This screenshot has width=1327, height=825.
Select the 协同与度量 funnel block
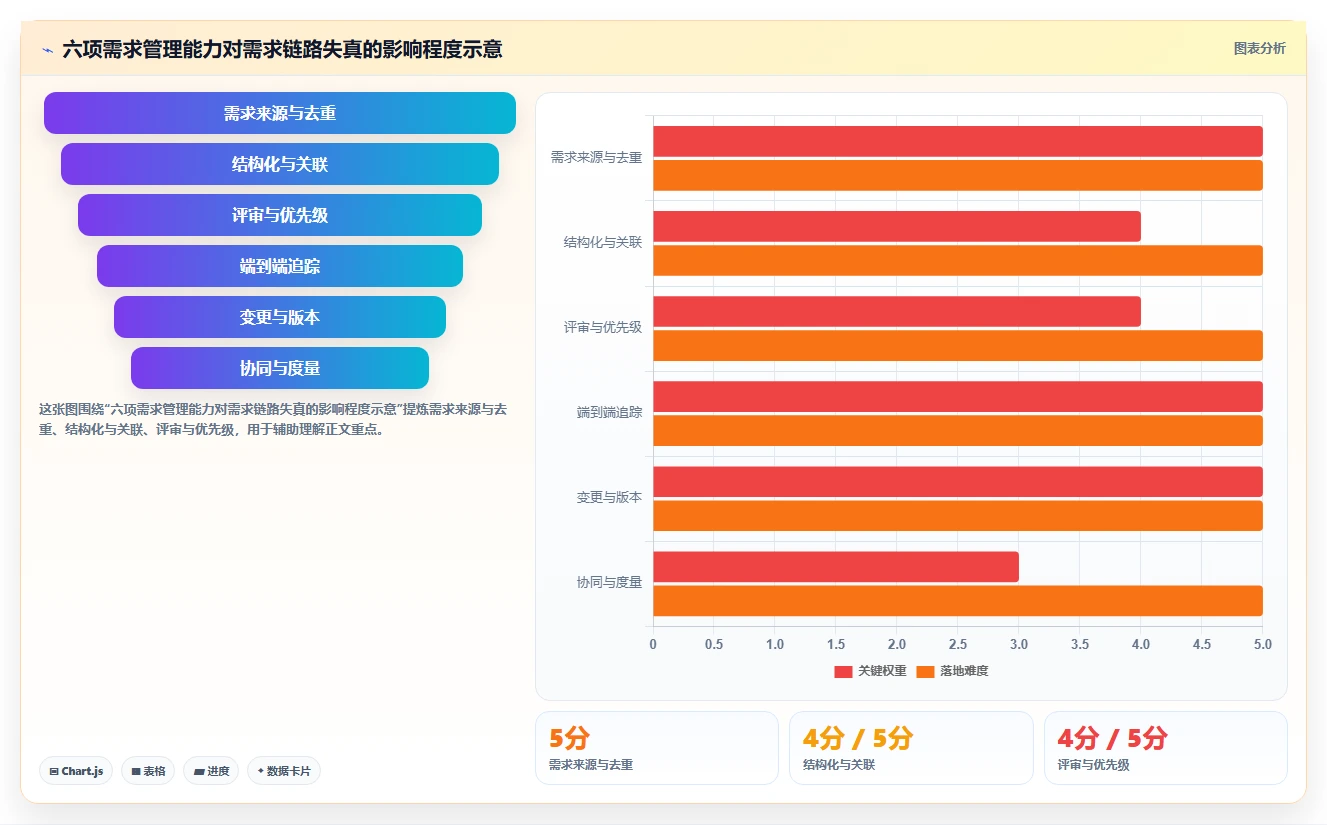tap(280, 368)
